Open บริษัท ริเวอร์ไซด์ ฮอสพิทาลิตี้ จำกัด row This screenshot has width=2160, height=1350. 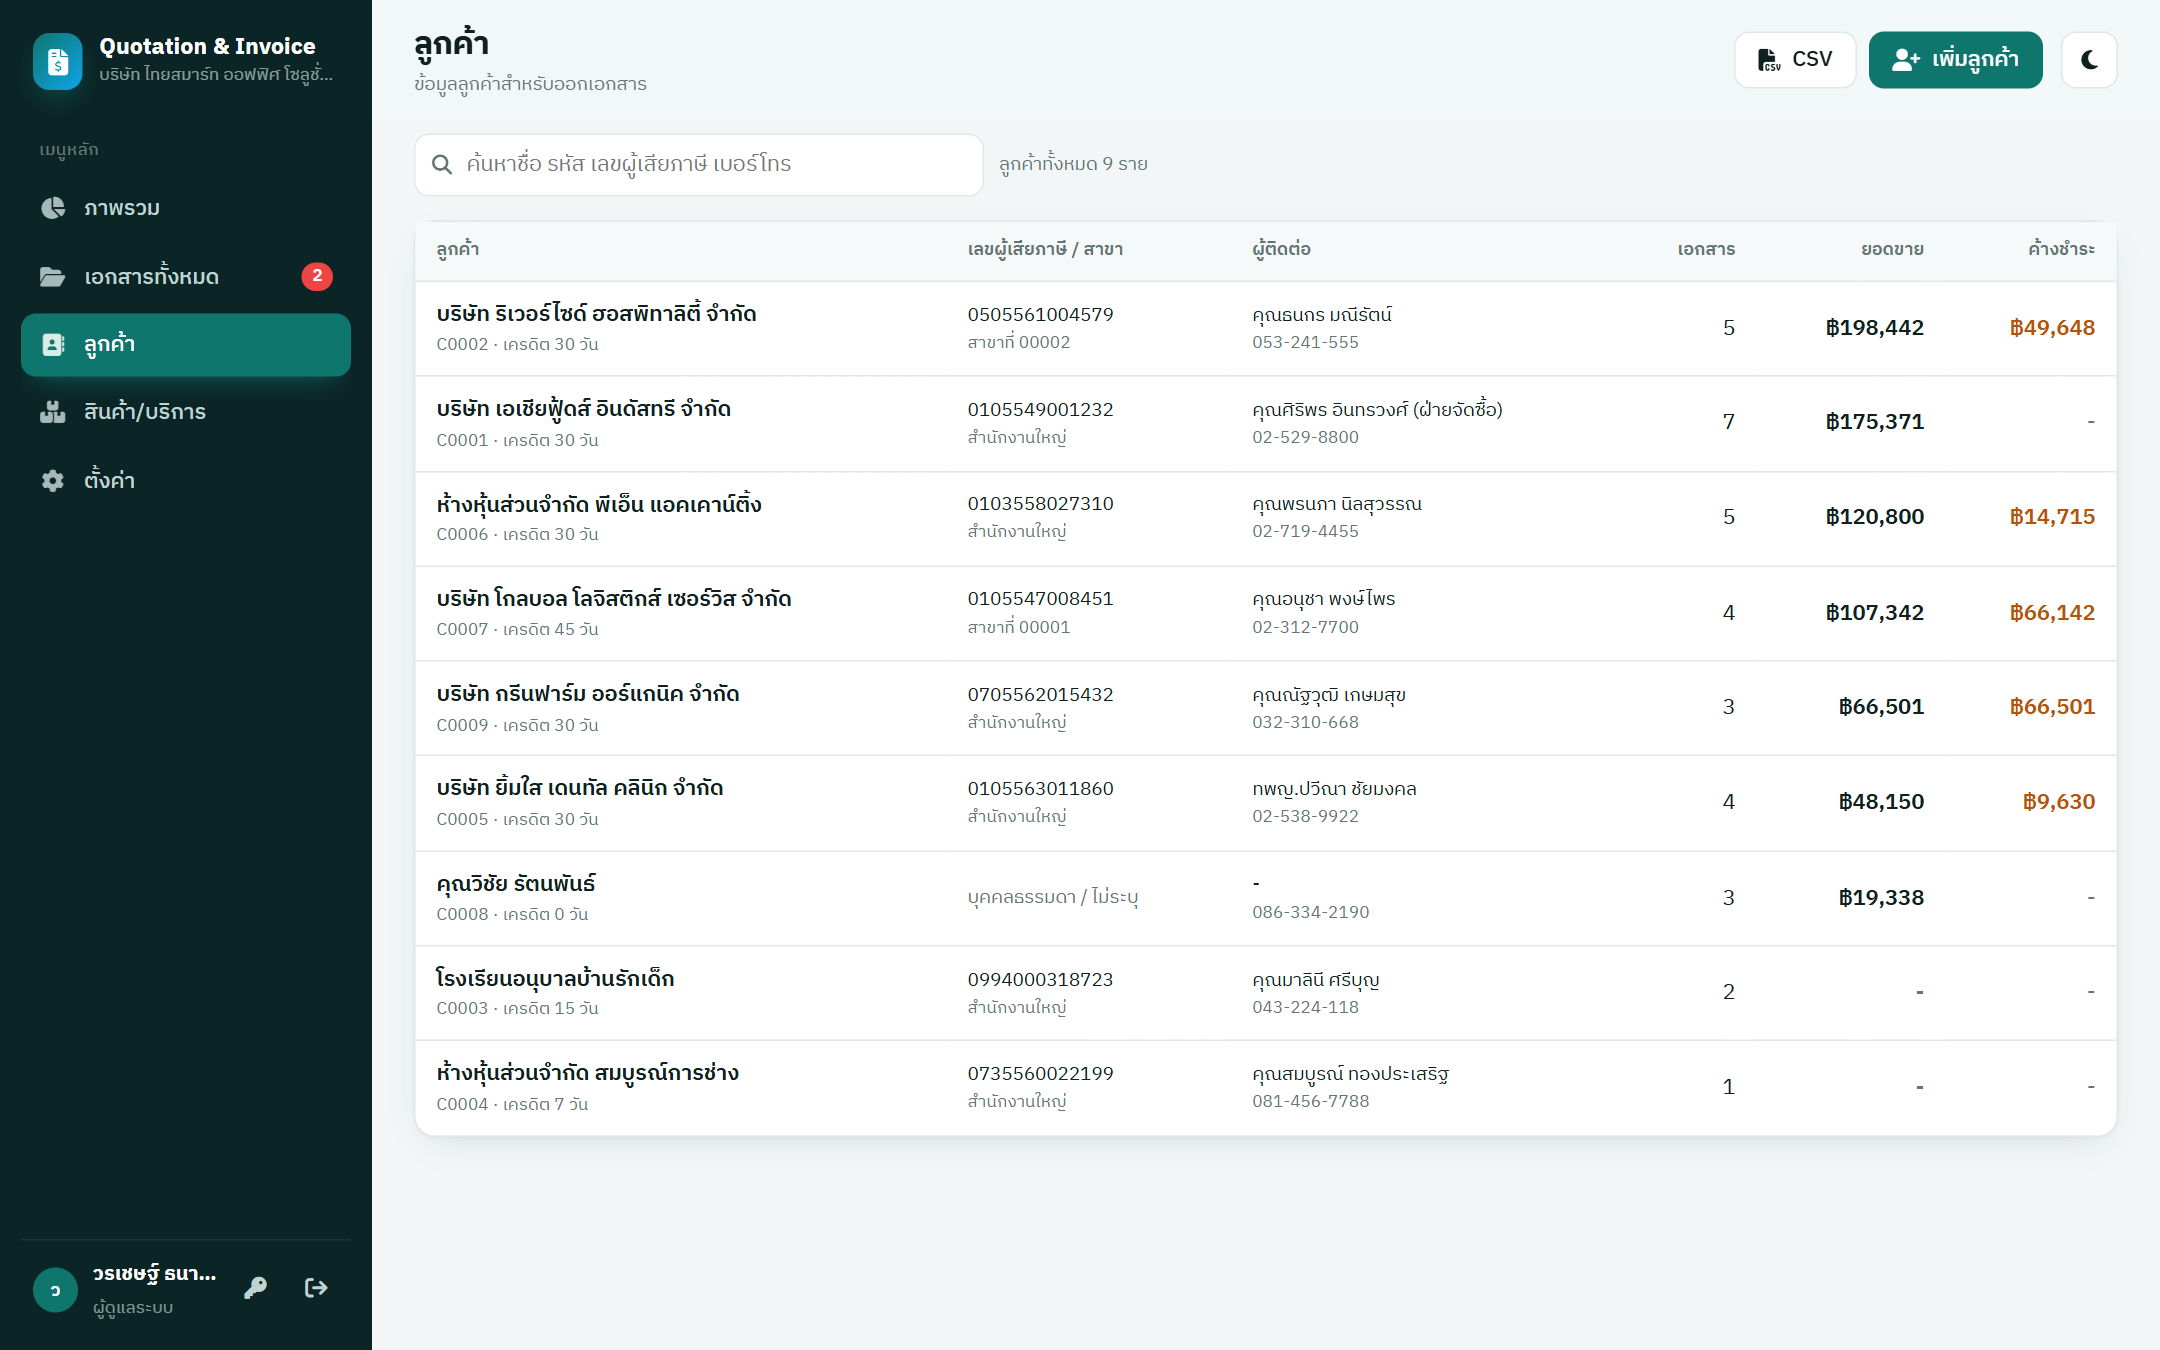pos(1266,328)
